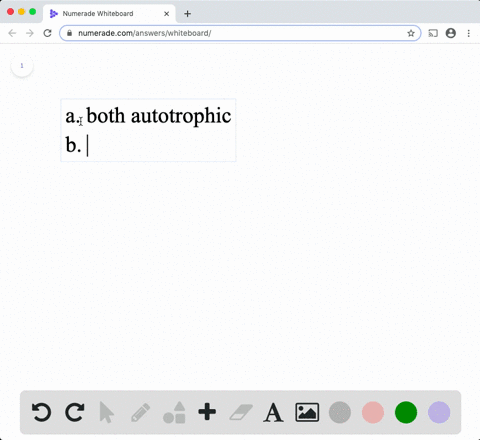The width and height of the screenshot is (480, 440).
Task: Choose the green color swatch
Action: tap(406, 412)
